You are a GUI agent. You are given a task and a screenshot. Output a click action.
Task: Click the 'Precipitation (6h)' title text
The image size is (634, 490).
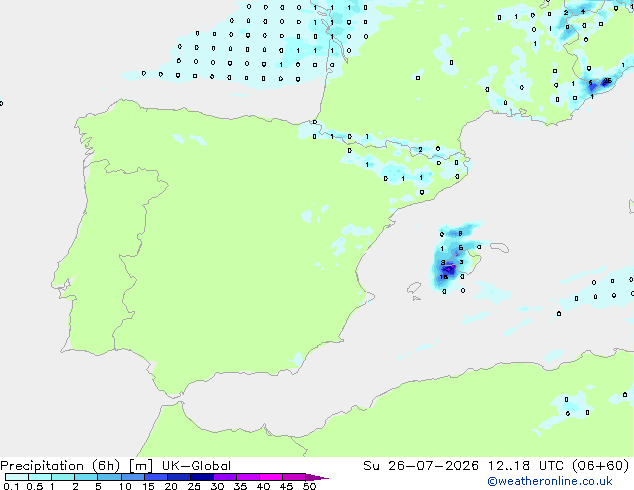coord(60,466)
